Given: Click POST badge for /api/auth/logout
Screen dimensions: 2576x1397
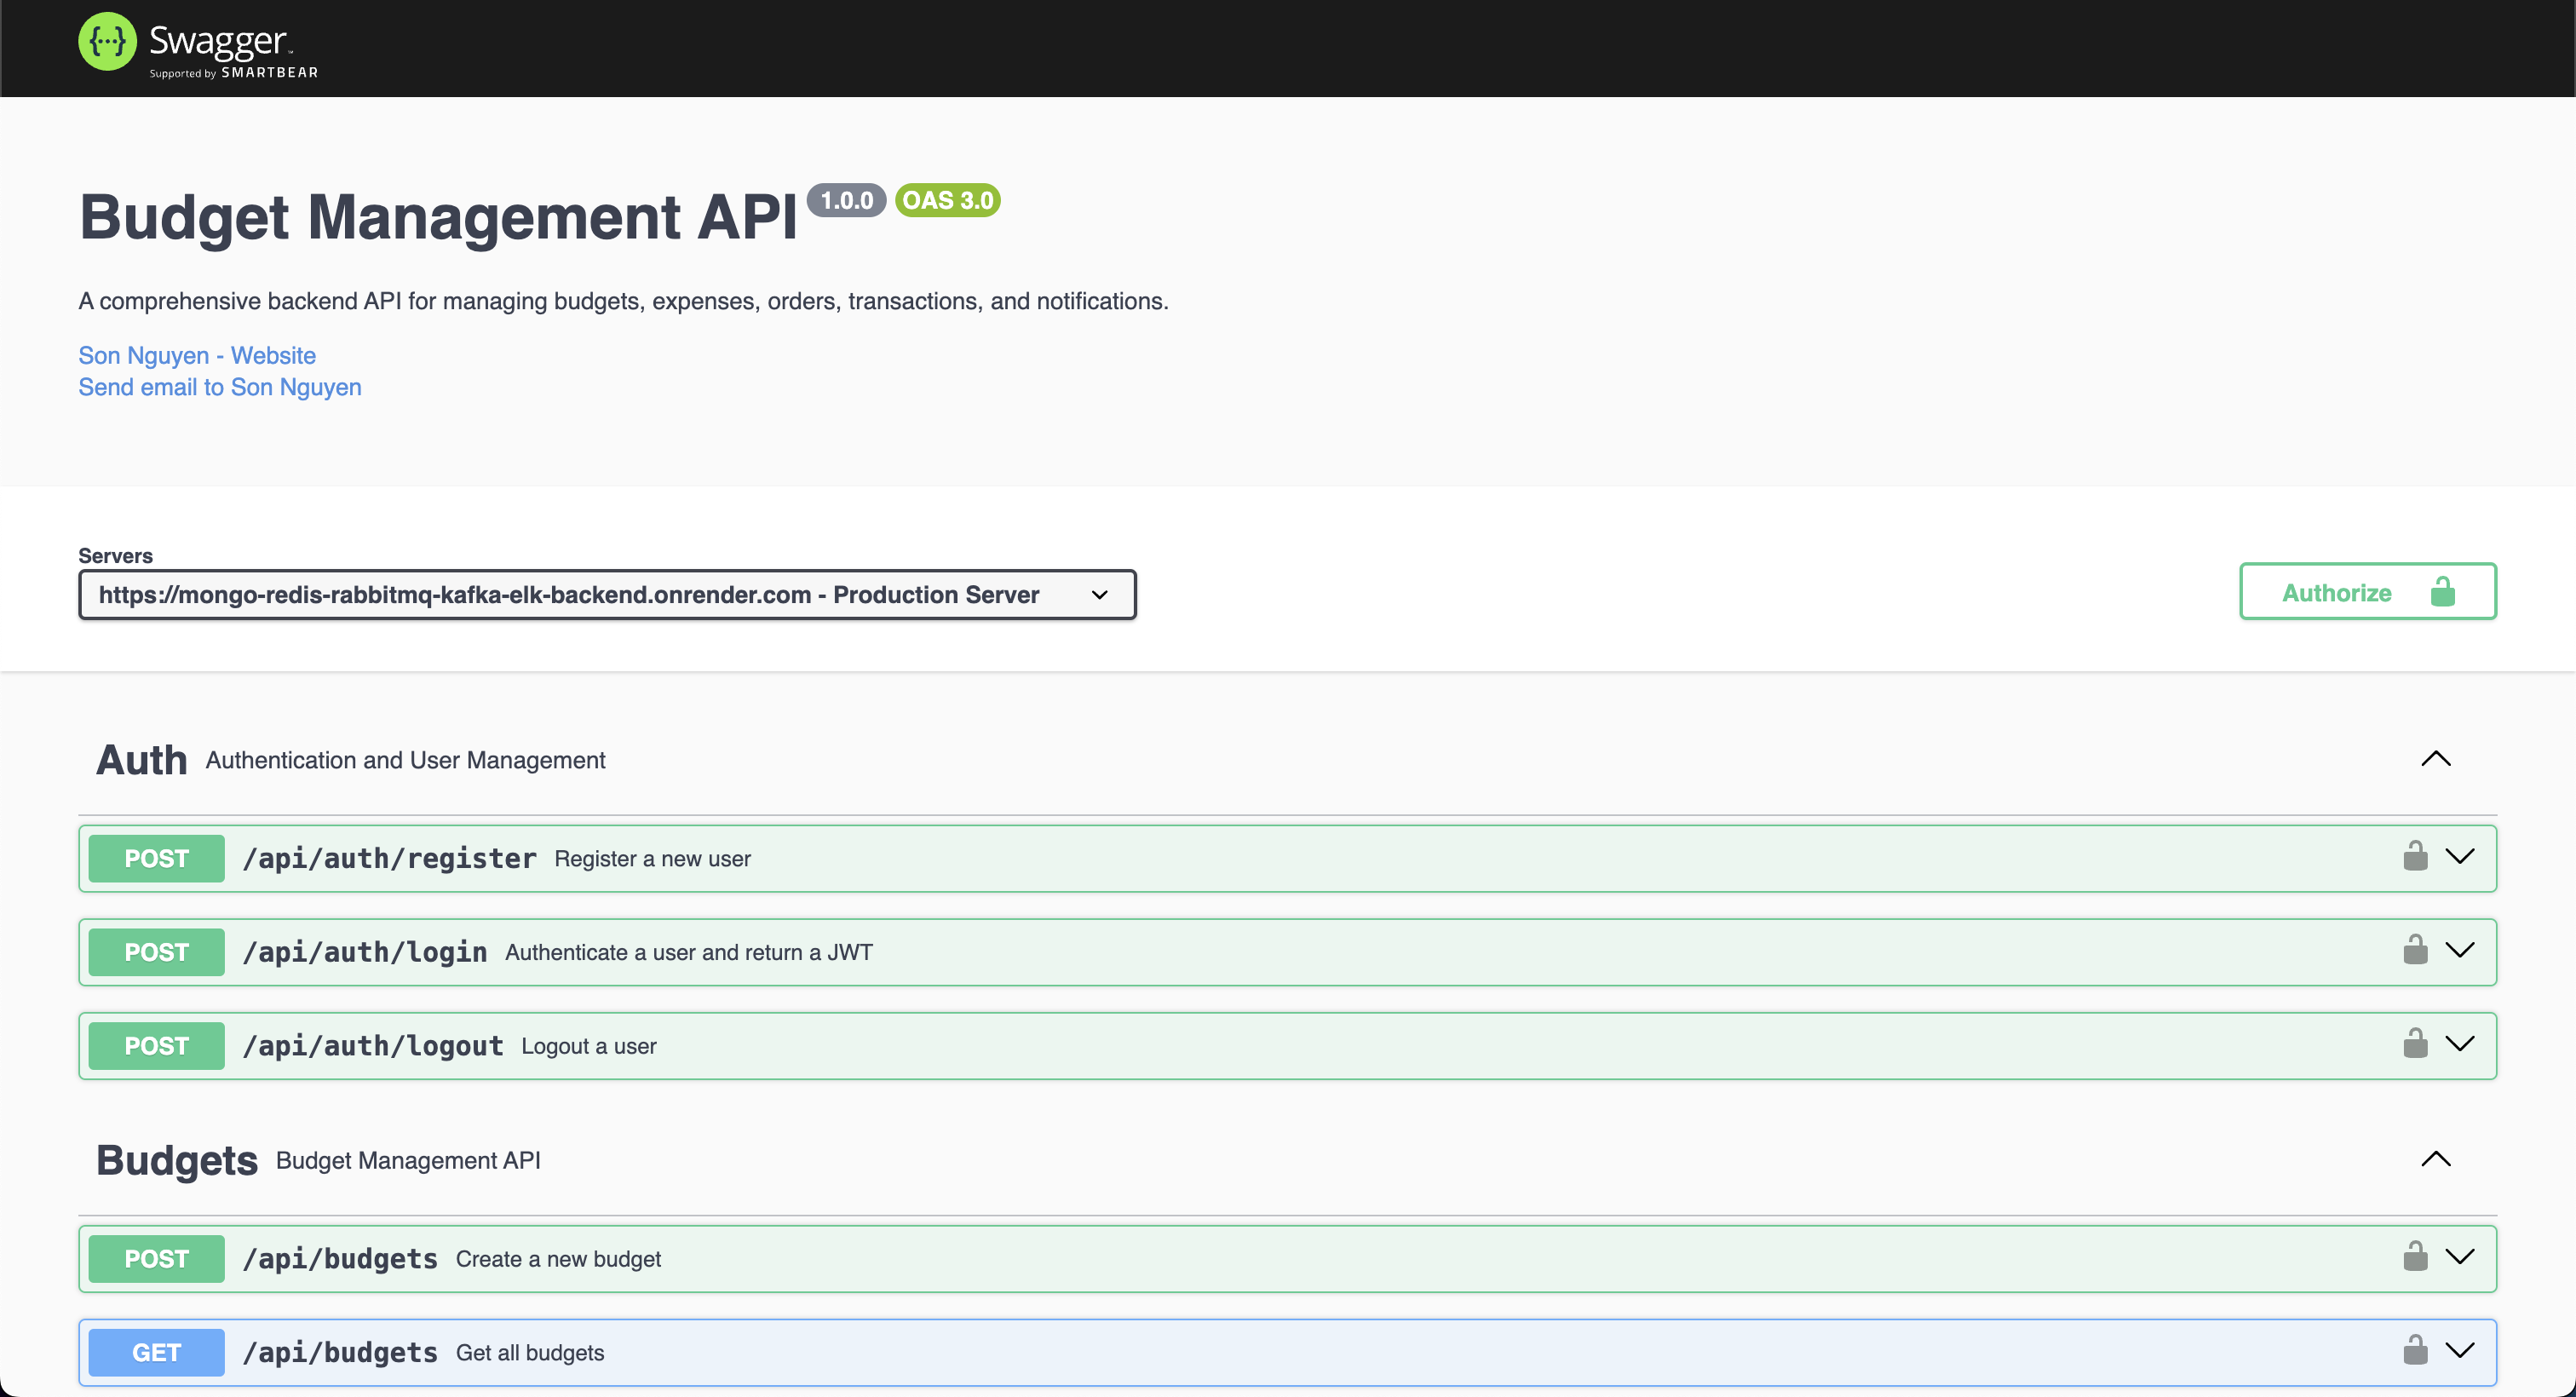Looking at the screenshot, I should pyautogui.click(x=156, y=1046).
